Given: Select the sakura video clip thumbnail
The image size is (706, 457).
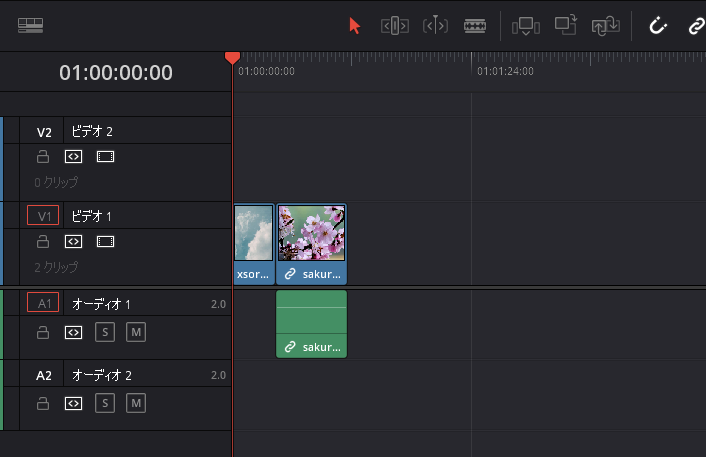Looking at the screenshot, I should (x=312, y=233).
